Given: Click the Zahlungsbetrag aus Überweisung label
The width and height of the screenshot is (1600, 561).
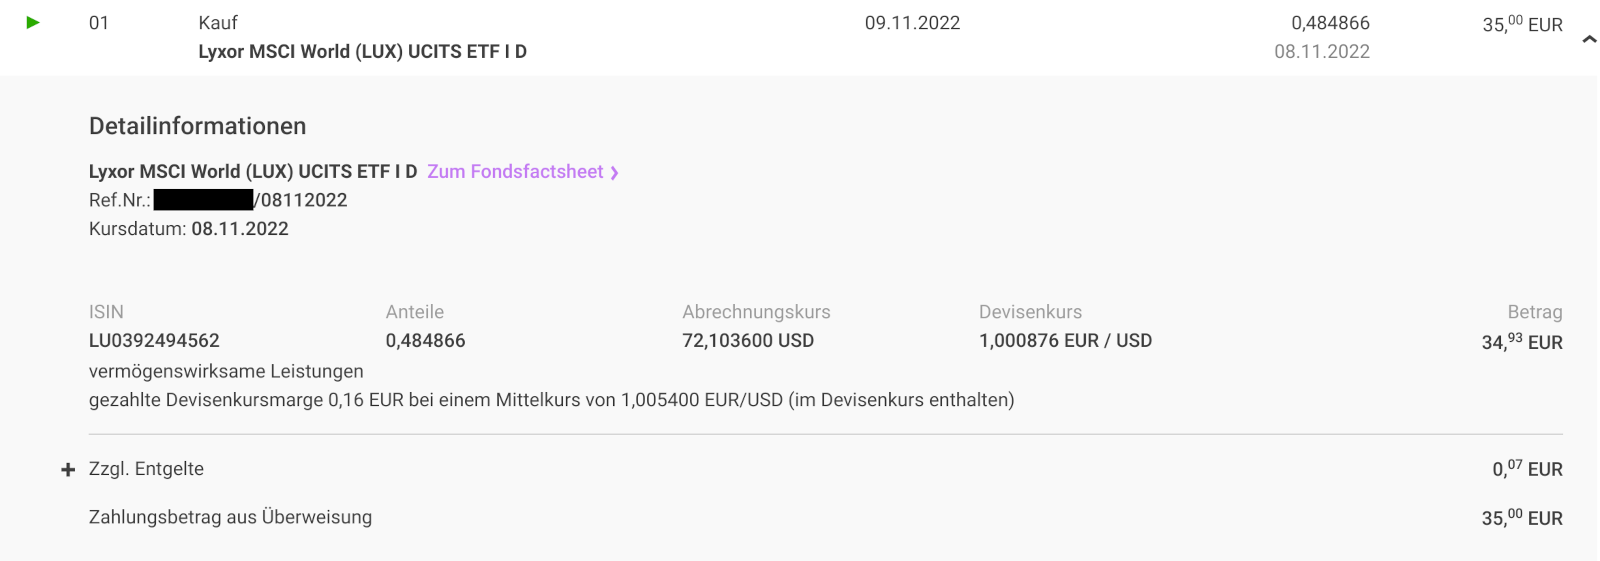Looking at the screenshot, I should tap(230, 517).
